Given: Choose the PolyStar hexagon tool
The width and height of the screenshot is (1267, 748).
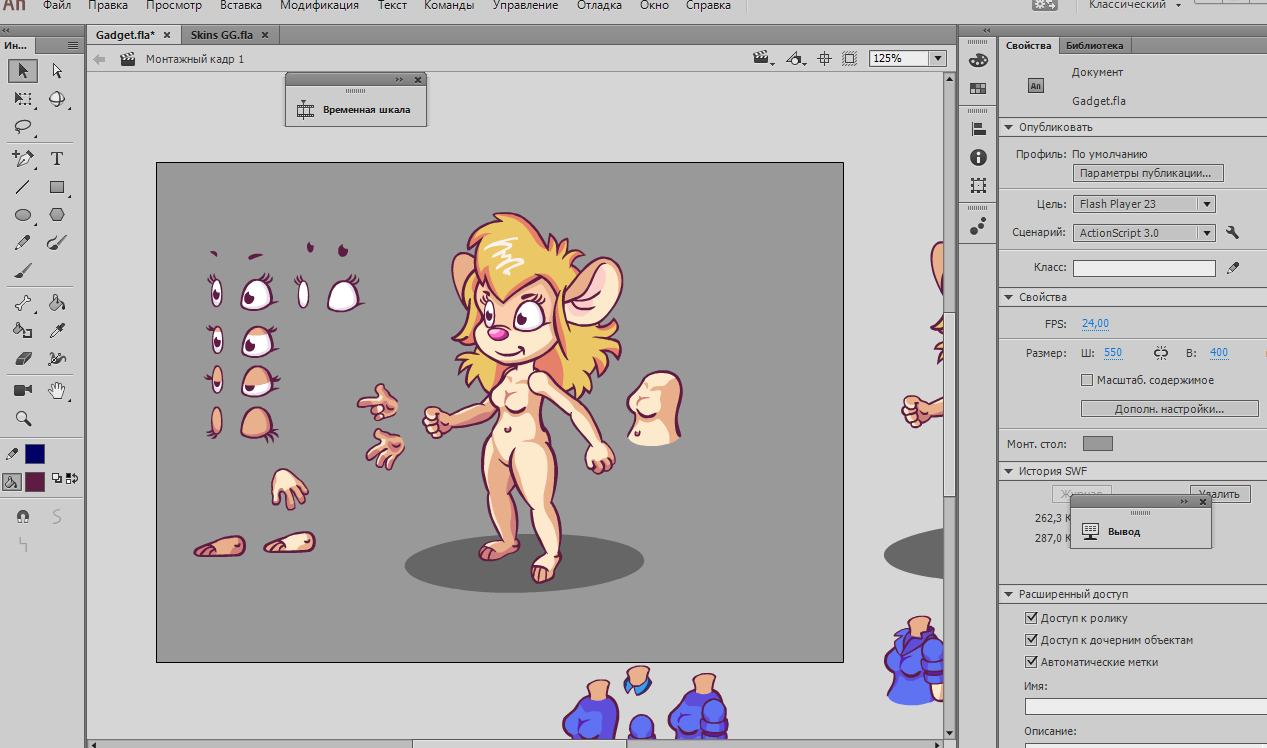Looking at the screenshot, I should (57, 215).
